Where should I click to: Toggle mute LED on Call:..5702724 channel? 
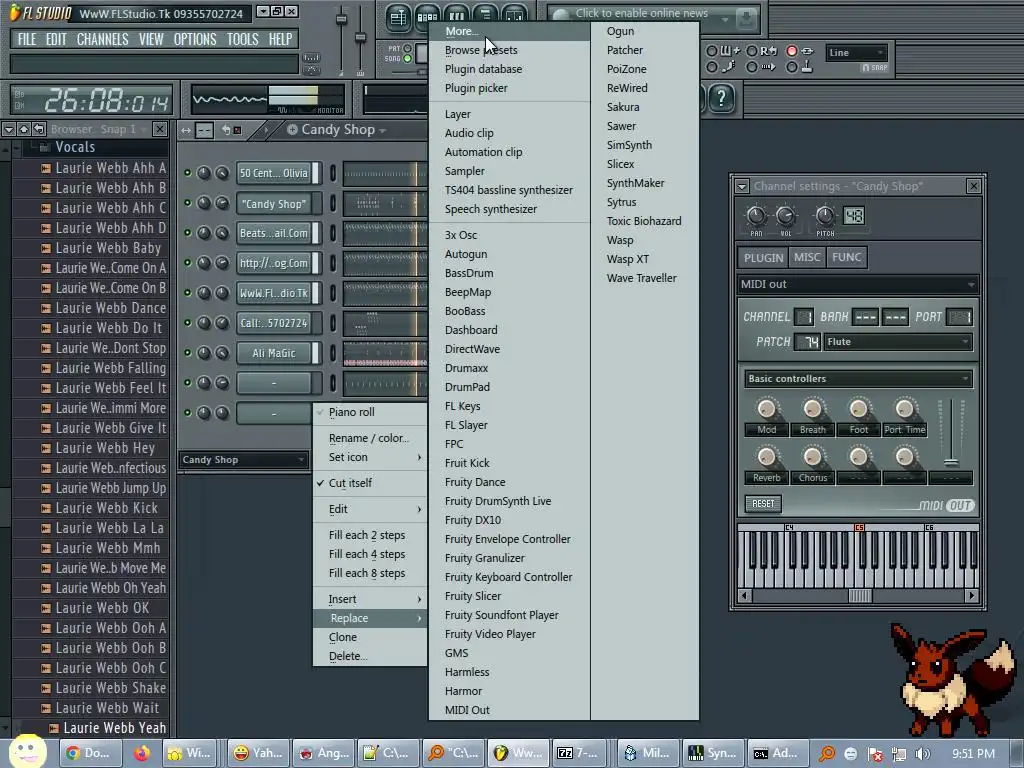(187, 323)
